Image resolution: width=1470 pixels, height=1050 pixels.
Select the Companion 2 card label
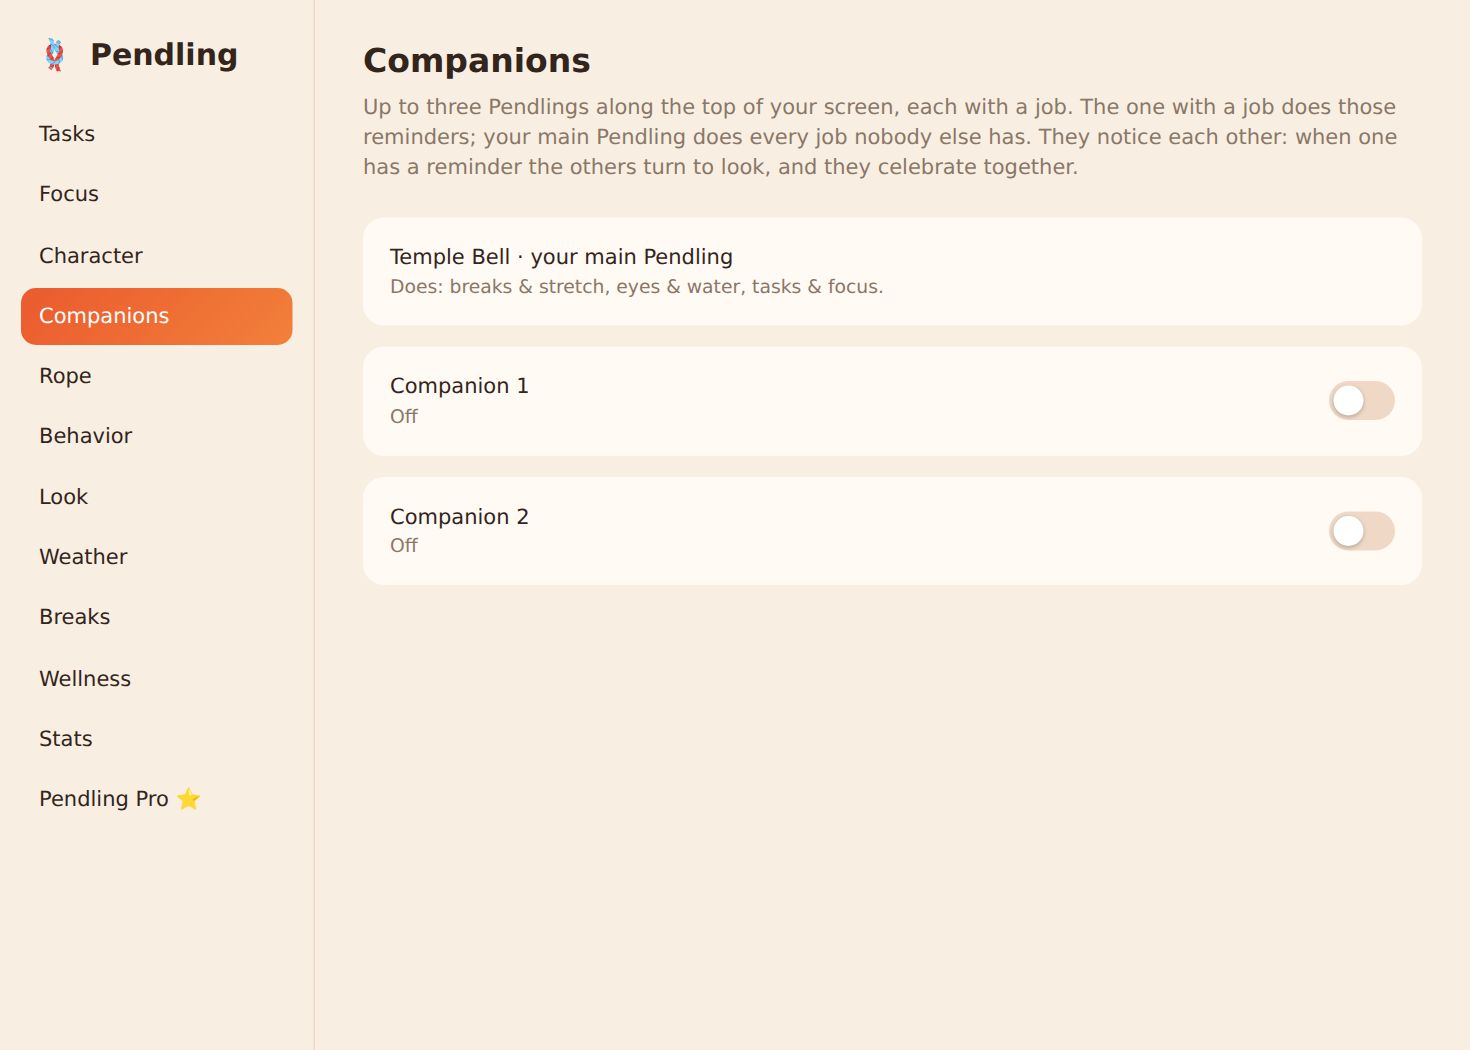coord(459,517)
